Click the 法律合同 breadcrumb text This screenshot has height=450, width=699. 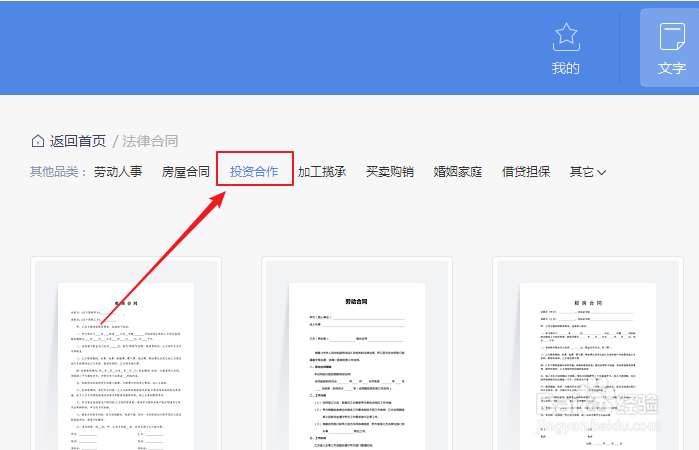[x=150, y=141]
